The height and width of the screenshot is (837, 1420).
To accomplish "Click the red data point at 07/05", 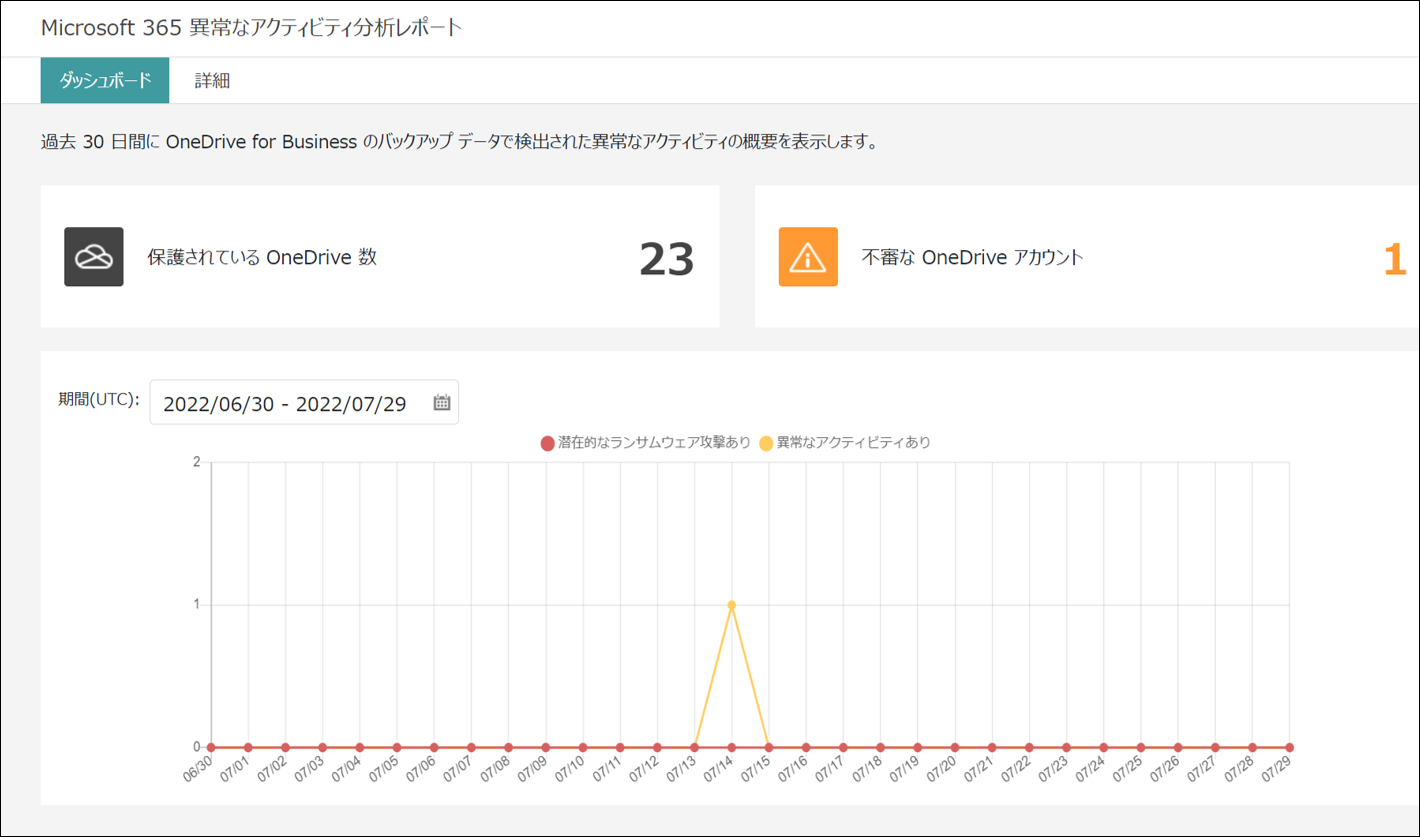I will click(397, 747).
